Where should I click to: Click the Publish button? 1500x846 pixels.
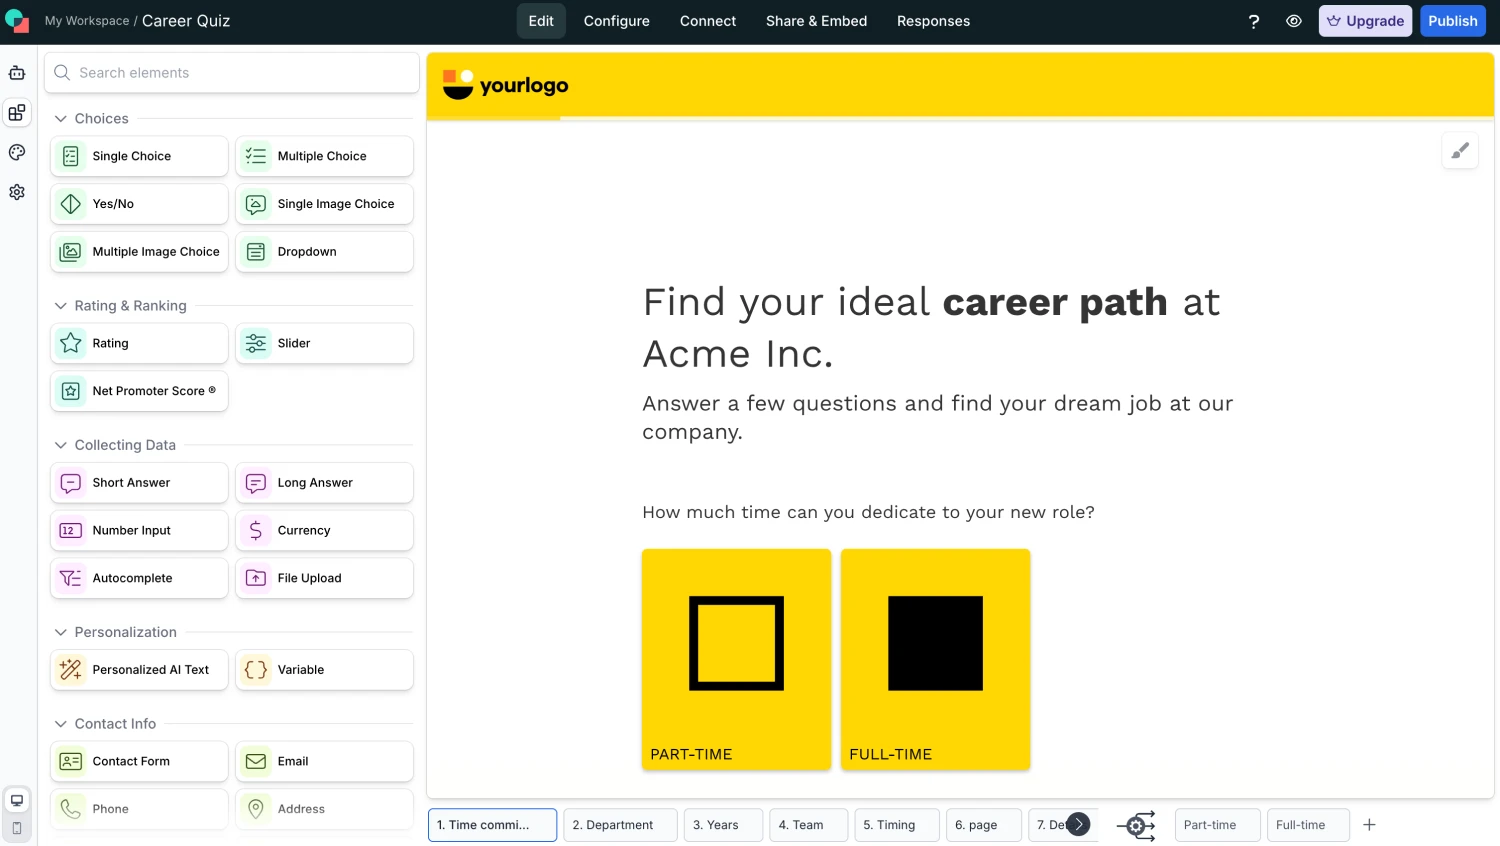[1452, 21]
